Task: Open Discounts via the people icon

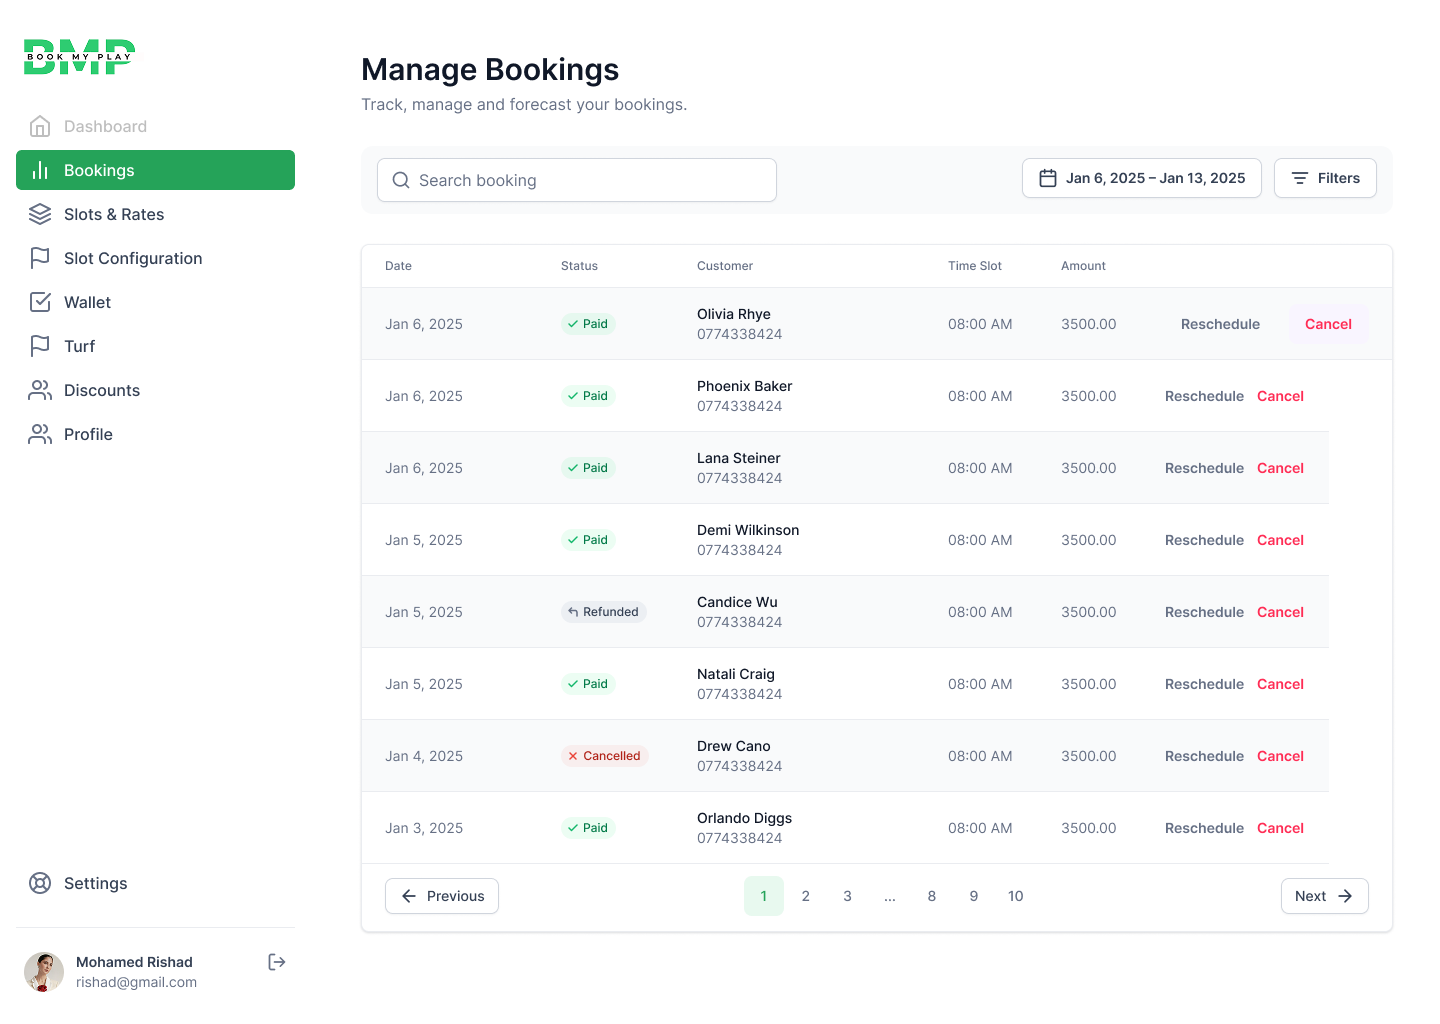Action: [x=40, y=390]
